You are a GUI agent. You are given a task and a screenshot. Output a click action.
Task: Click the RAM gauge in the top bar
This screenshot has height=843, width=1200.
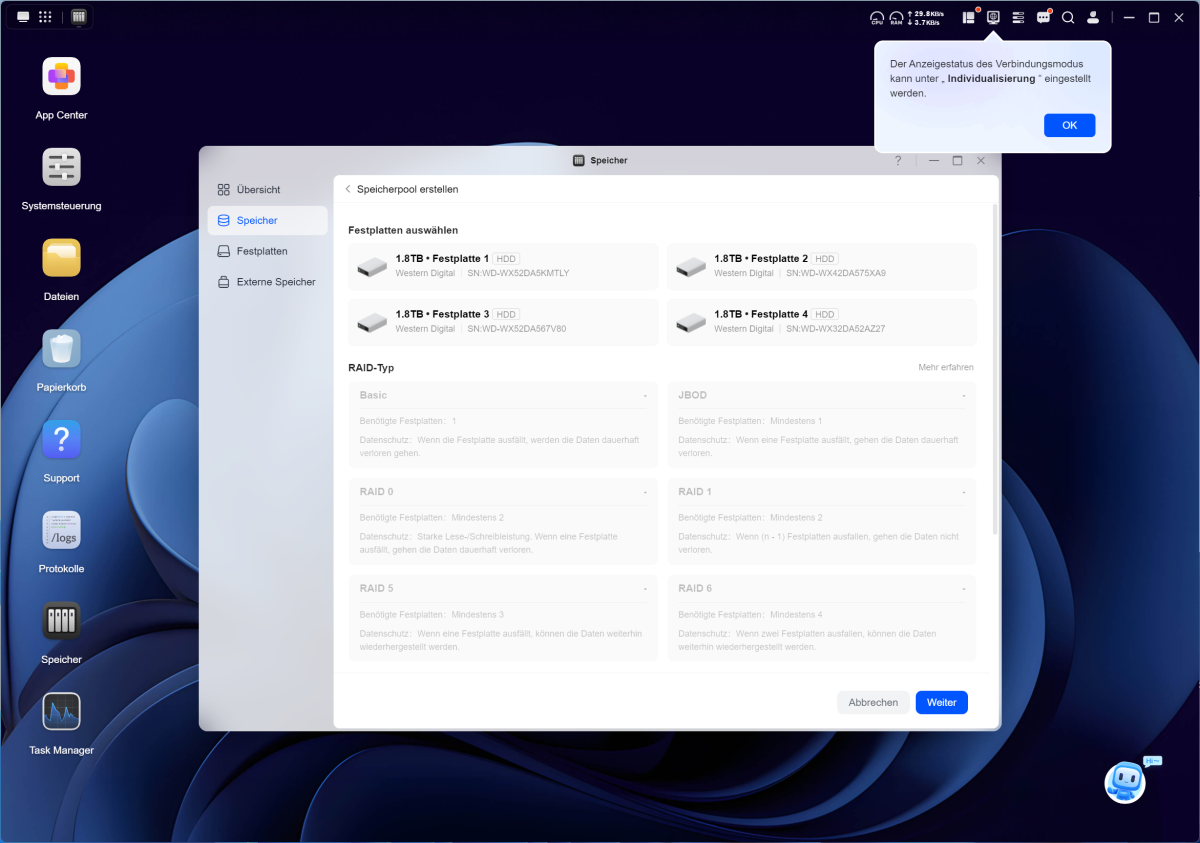(x=897, y=18)
